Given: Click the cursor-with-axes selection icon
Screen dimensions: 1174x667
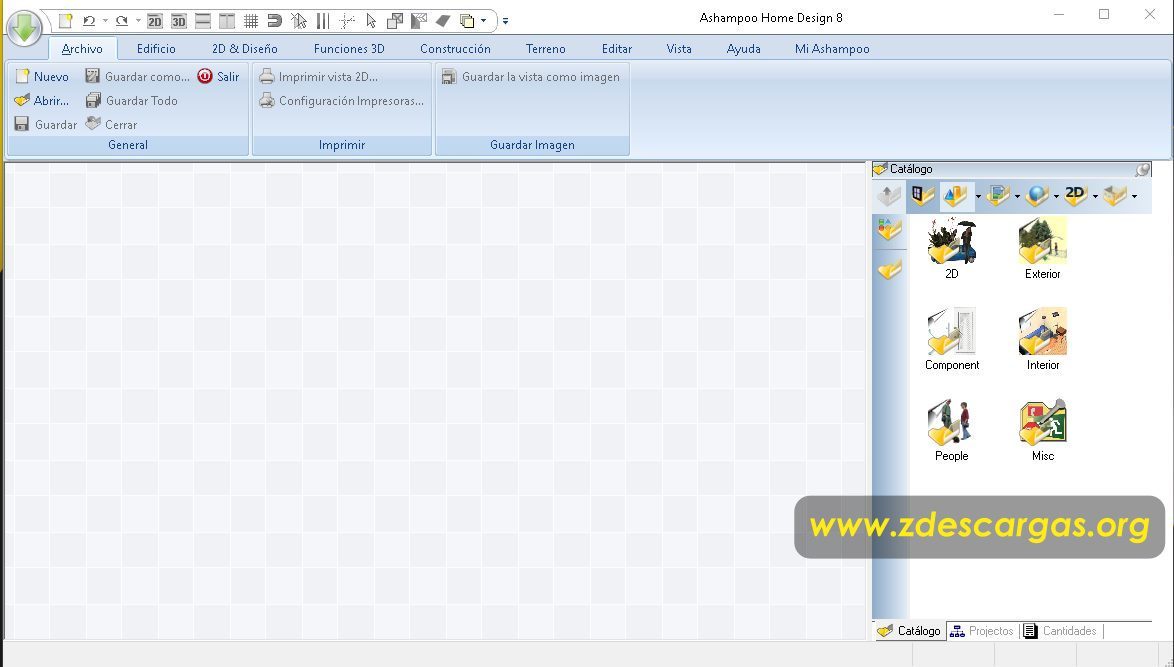Looking at the screenshot, I should pos(299,21).
